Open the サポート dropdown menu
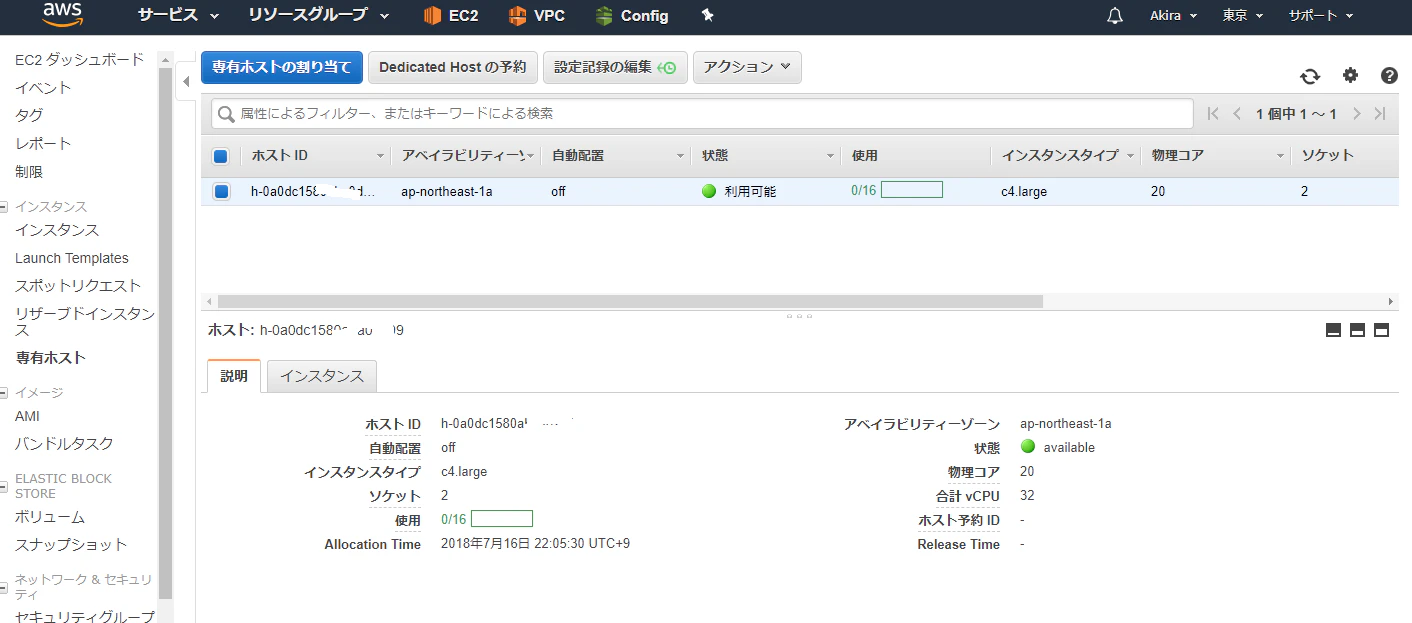The width and height of the screenshot is (1412, 623). pyautogui.click(x=1319, y=16)
